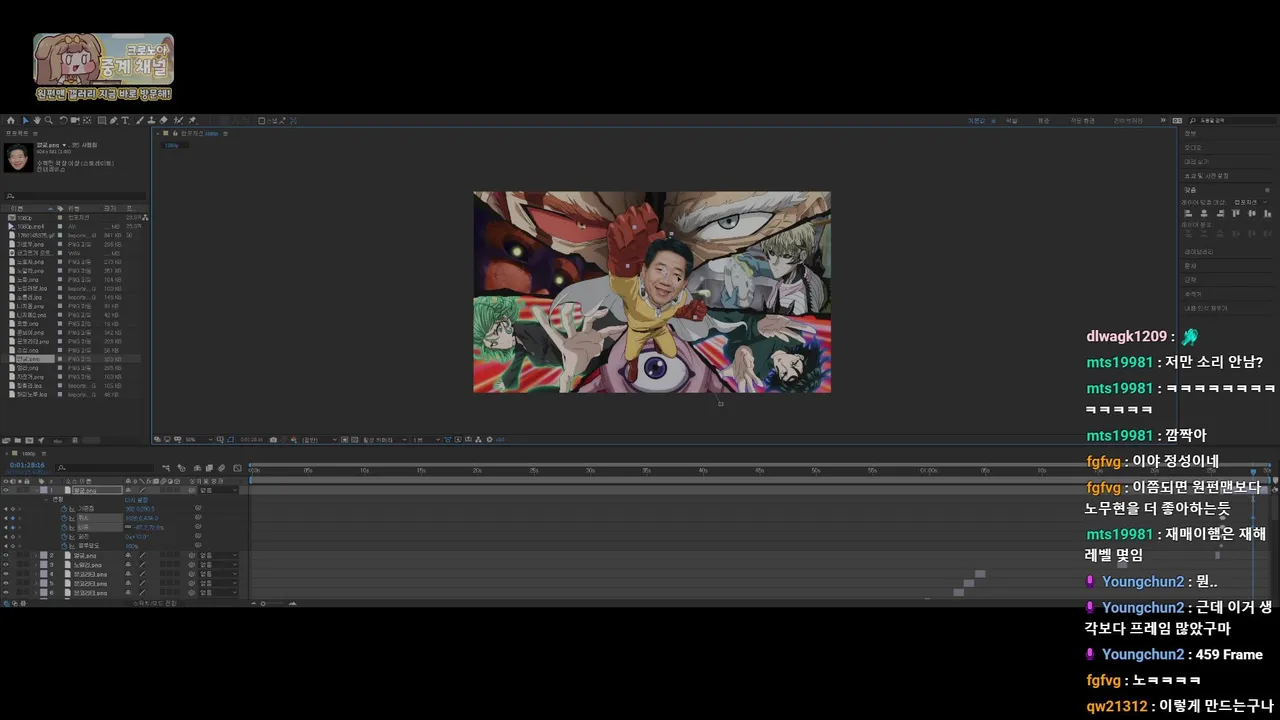Click the current time indicator on ruler
1280x720 pixels.
(1254, 471)
